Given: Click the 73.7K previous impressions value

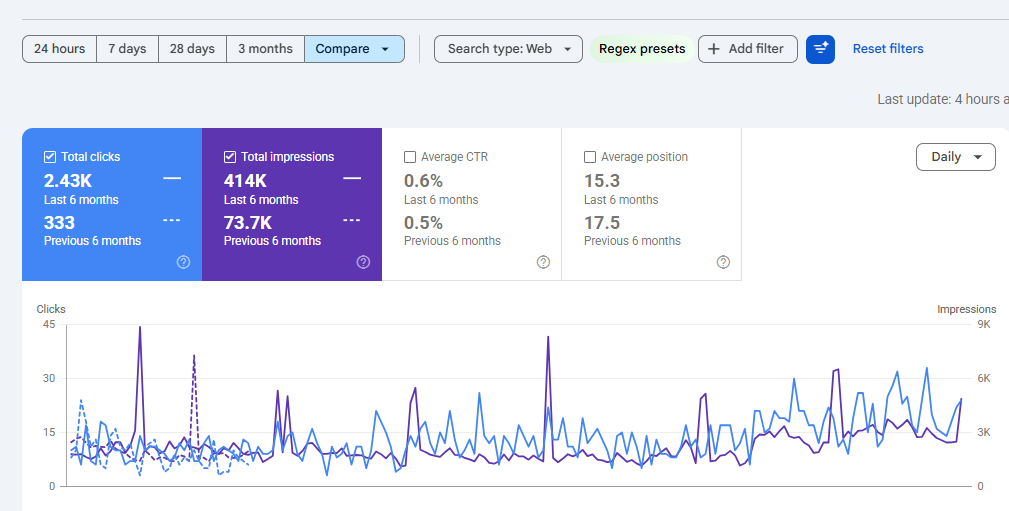Looking at the screenshot, I should point(248,223).
